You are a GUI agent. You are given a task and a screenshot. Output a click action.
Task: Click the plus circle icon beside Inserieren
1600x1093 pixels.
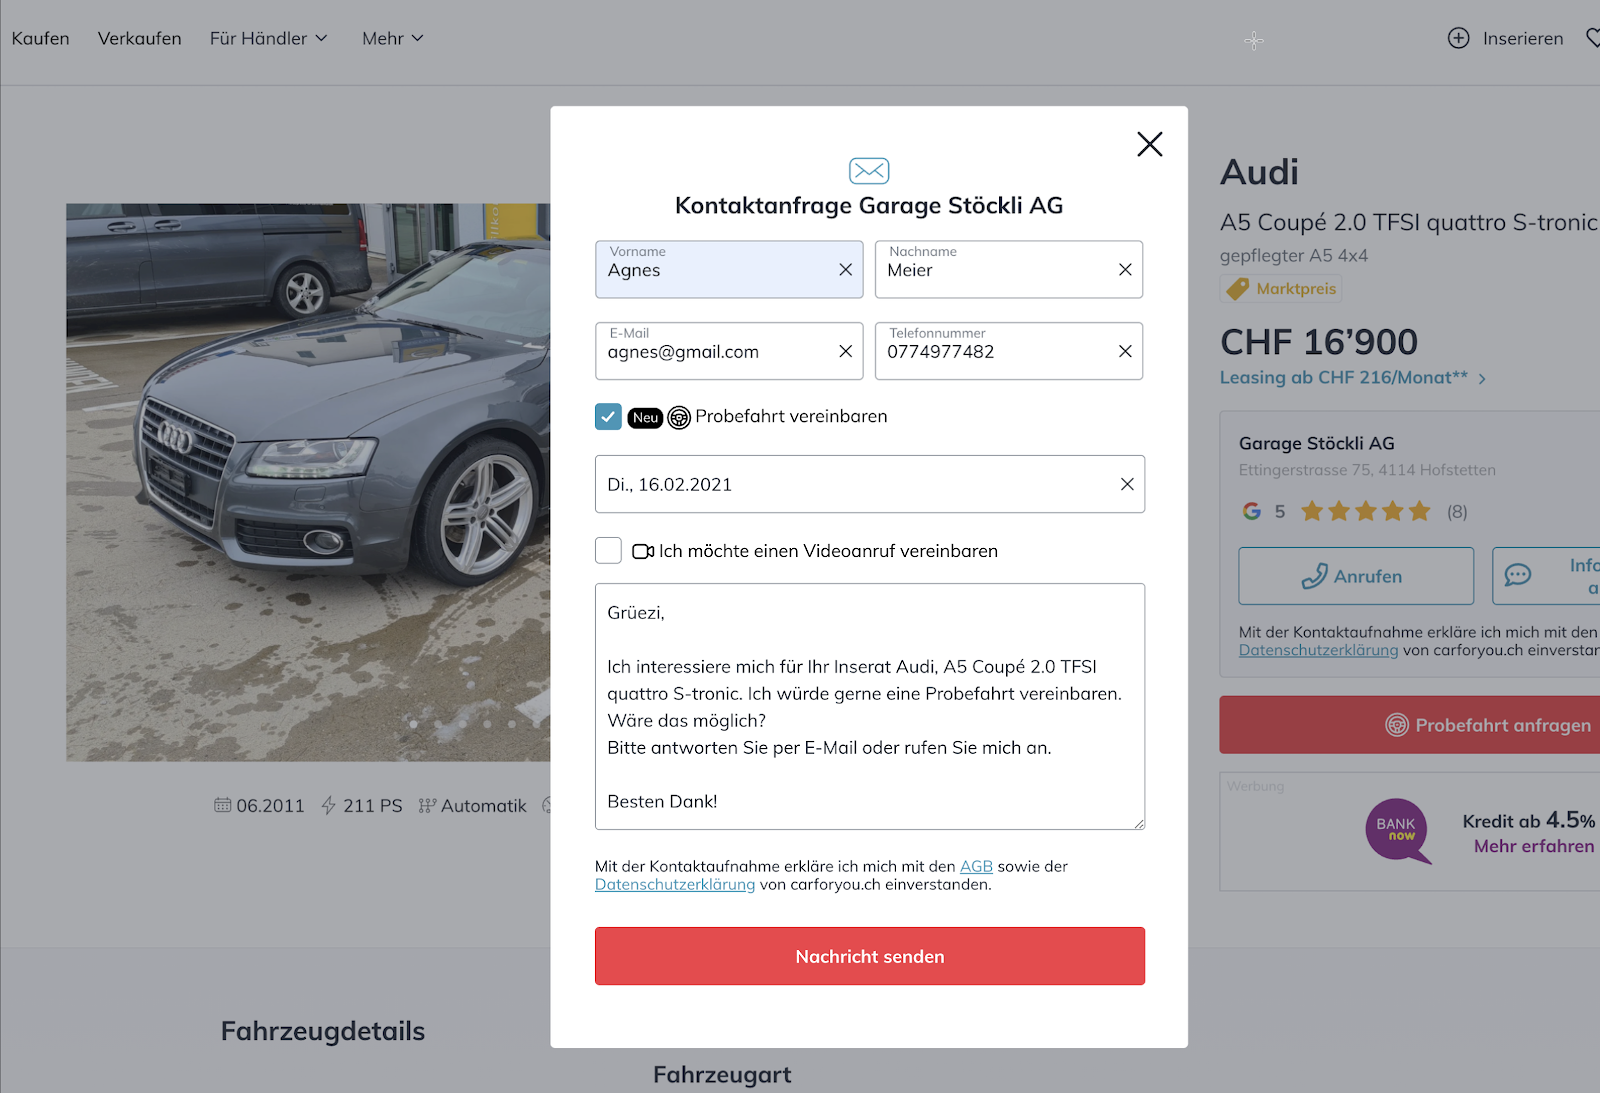[x=1459, y=38]
